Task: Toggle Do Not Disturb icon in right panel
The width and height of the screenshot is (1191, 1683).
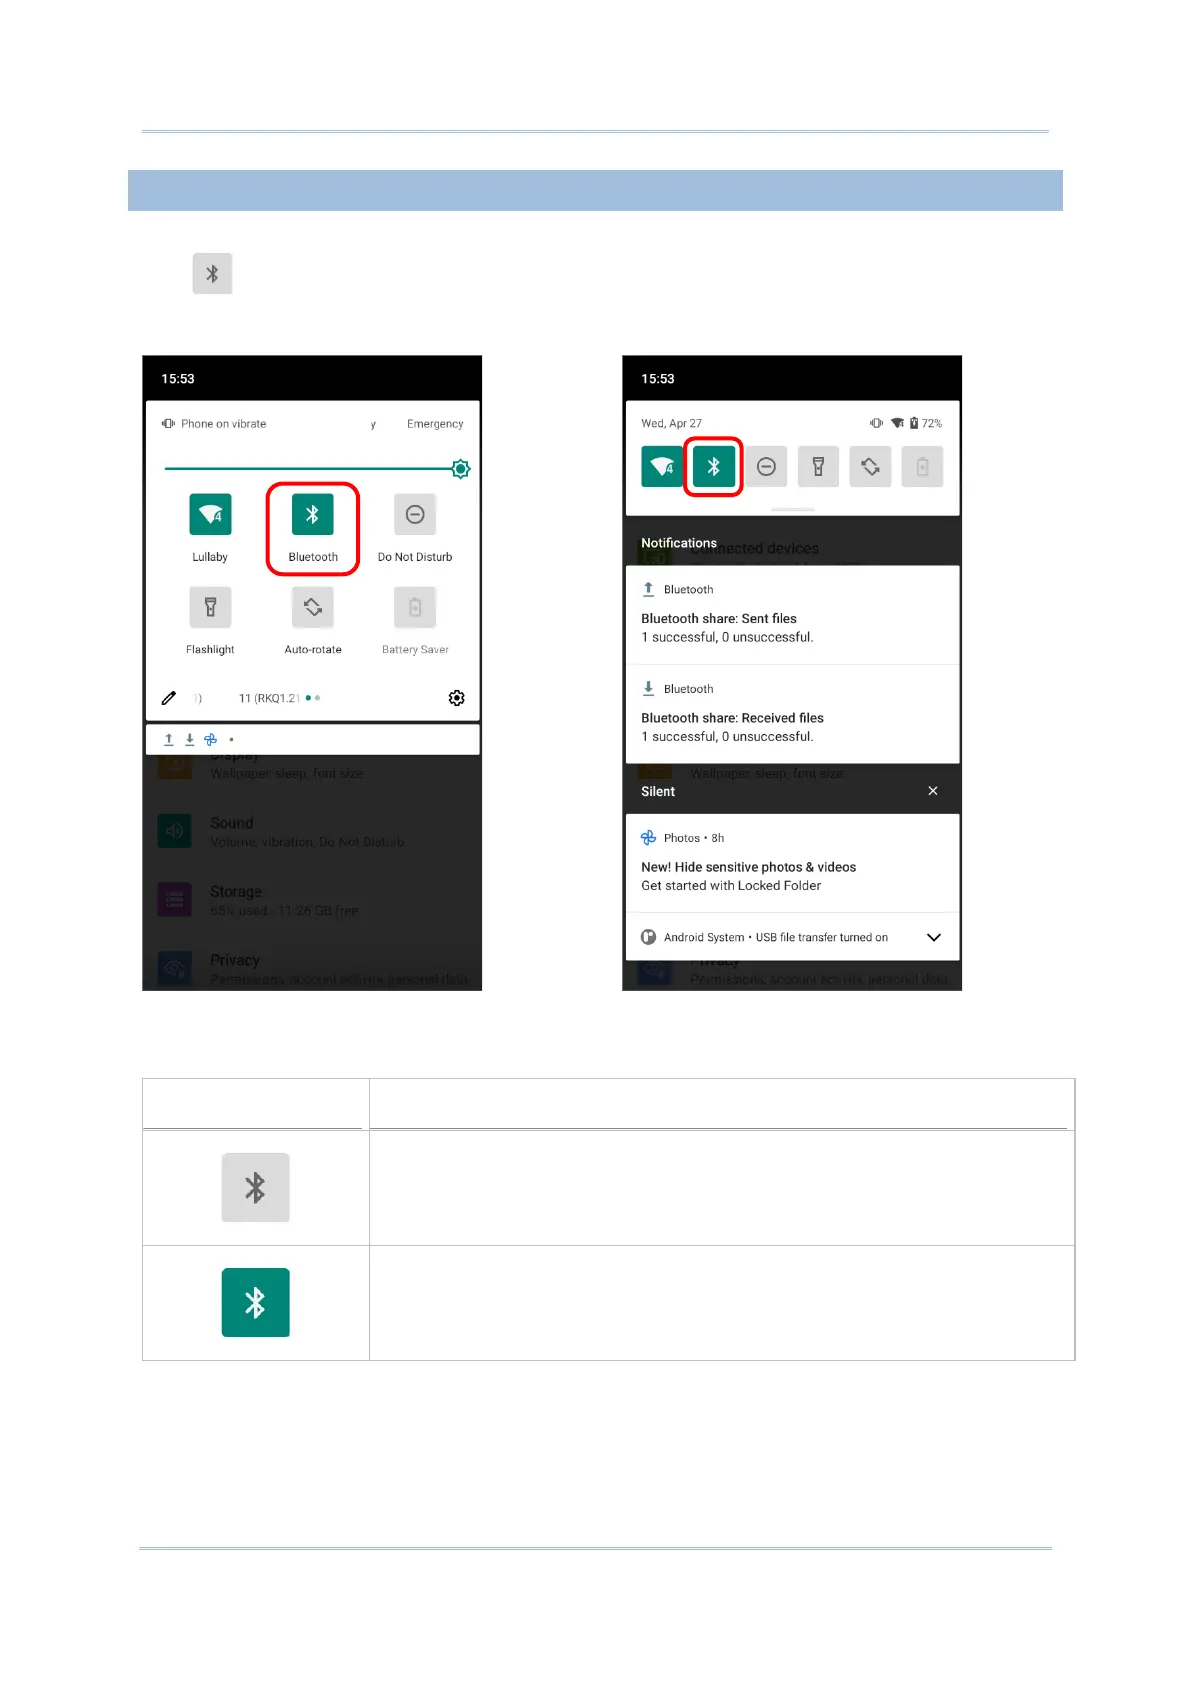Action: 766,466
